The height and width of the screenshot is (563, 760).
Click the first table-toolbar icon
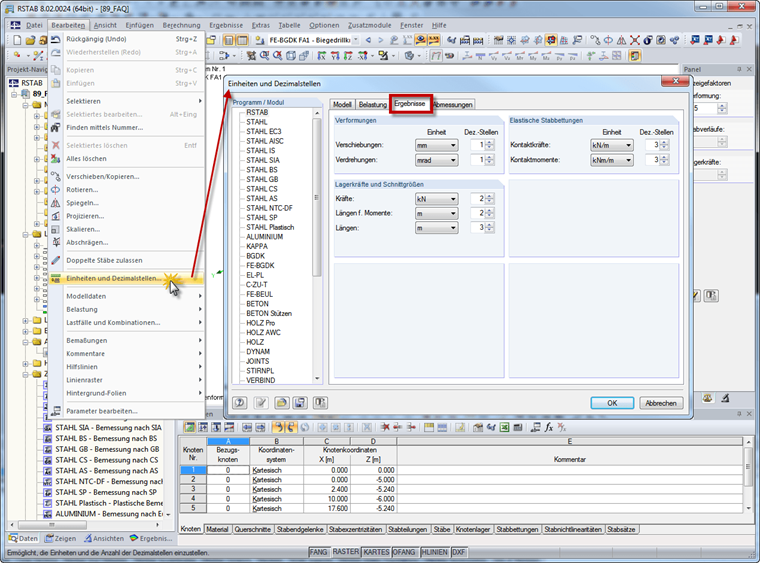pos(190,427)
